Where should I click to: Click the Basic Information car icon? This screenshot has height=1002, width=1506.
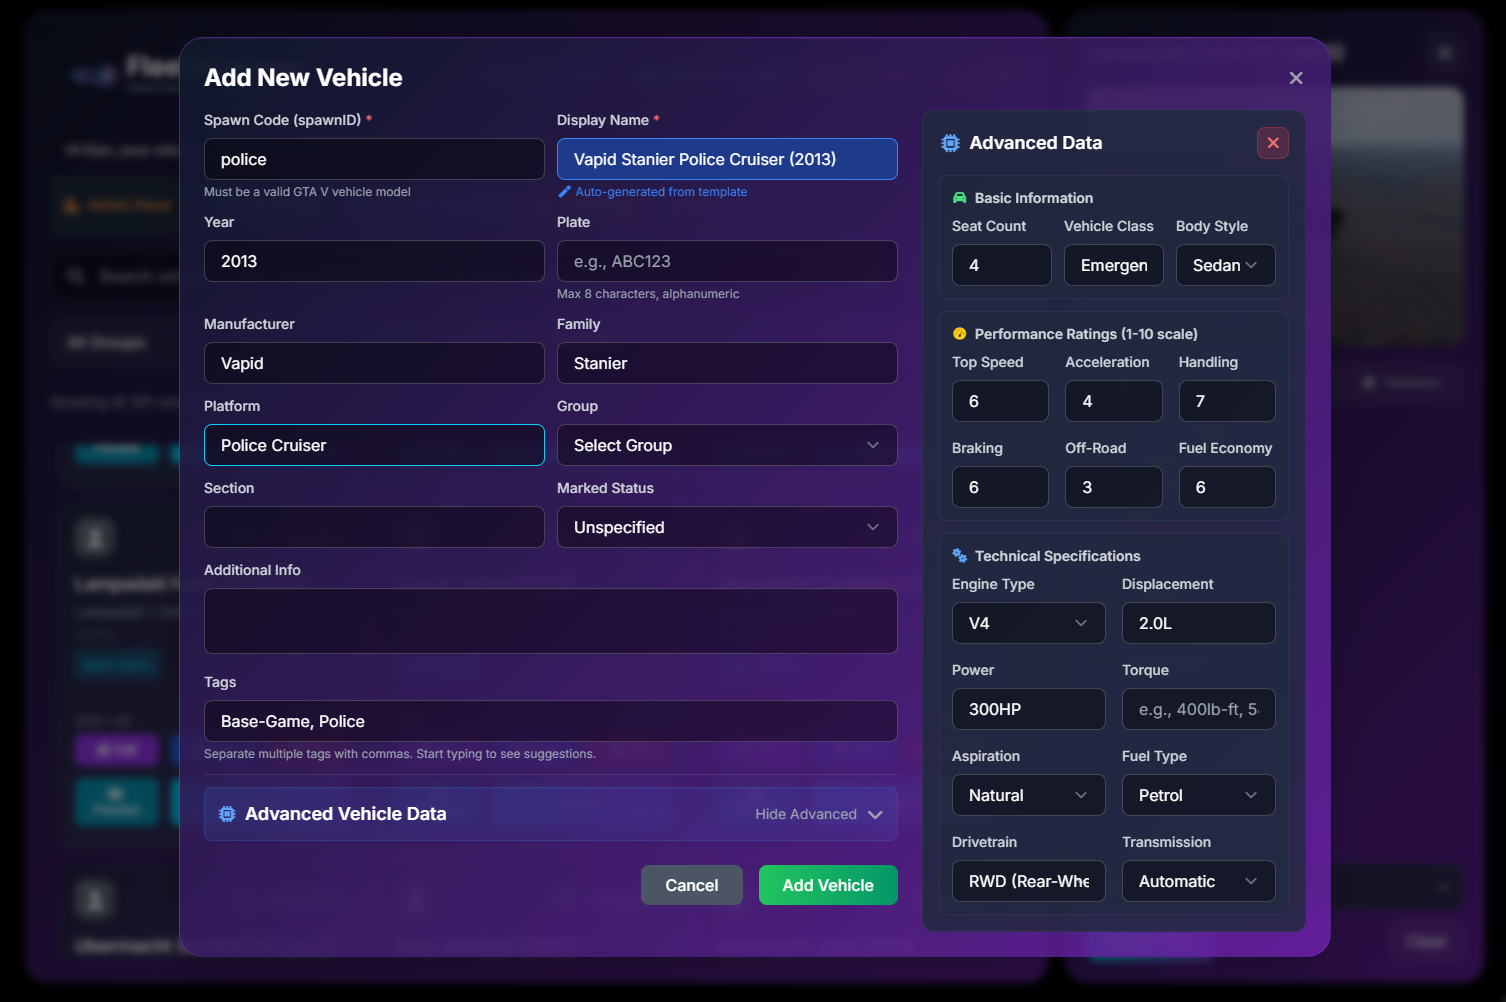click(960, 198)
